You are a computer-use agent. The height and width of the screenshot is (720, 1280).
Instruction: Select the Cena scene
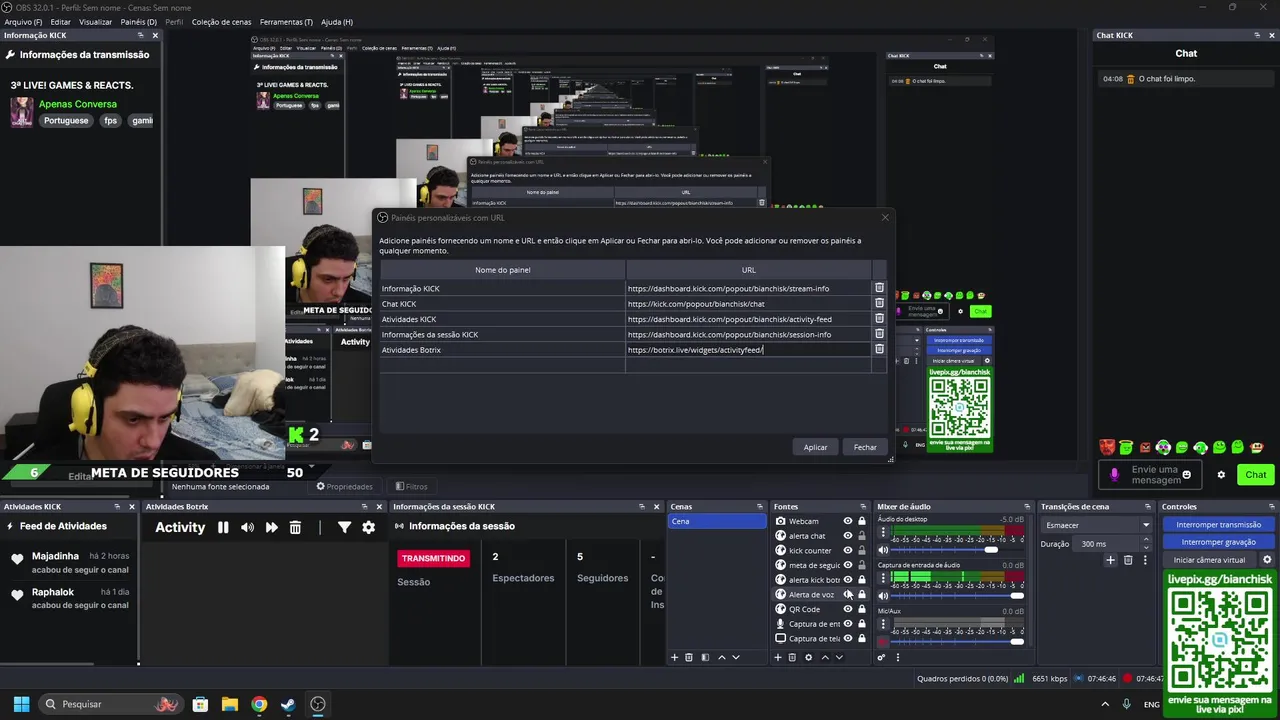point(717,521)
